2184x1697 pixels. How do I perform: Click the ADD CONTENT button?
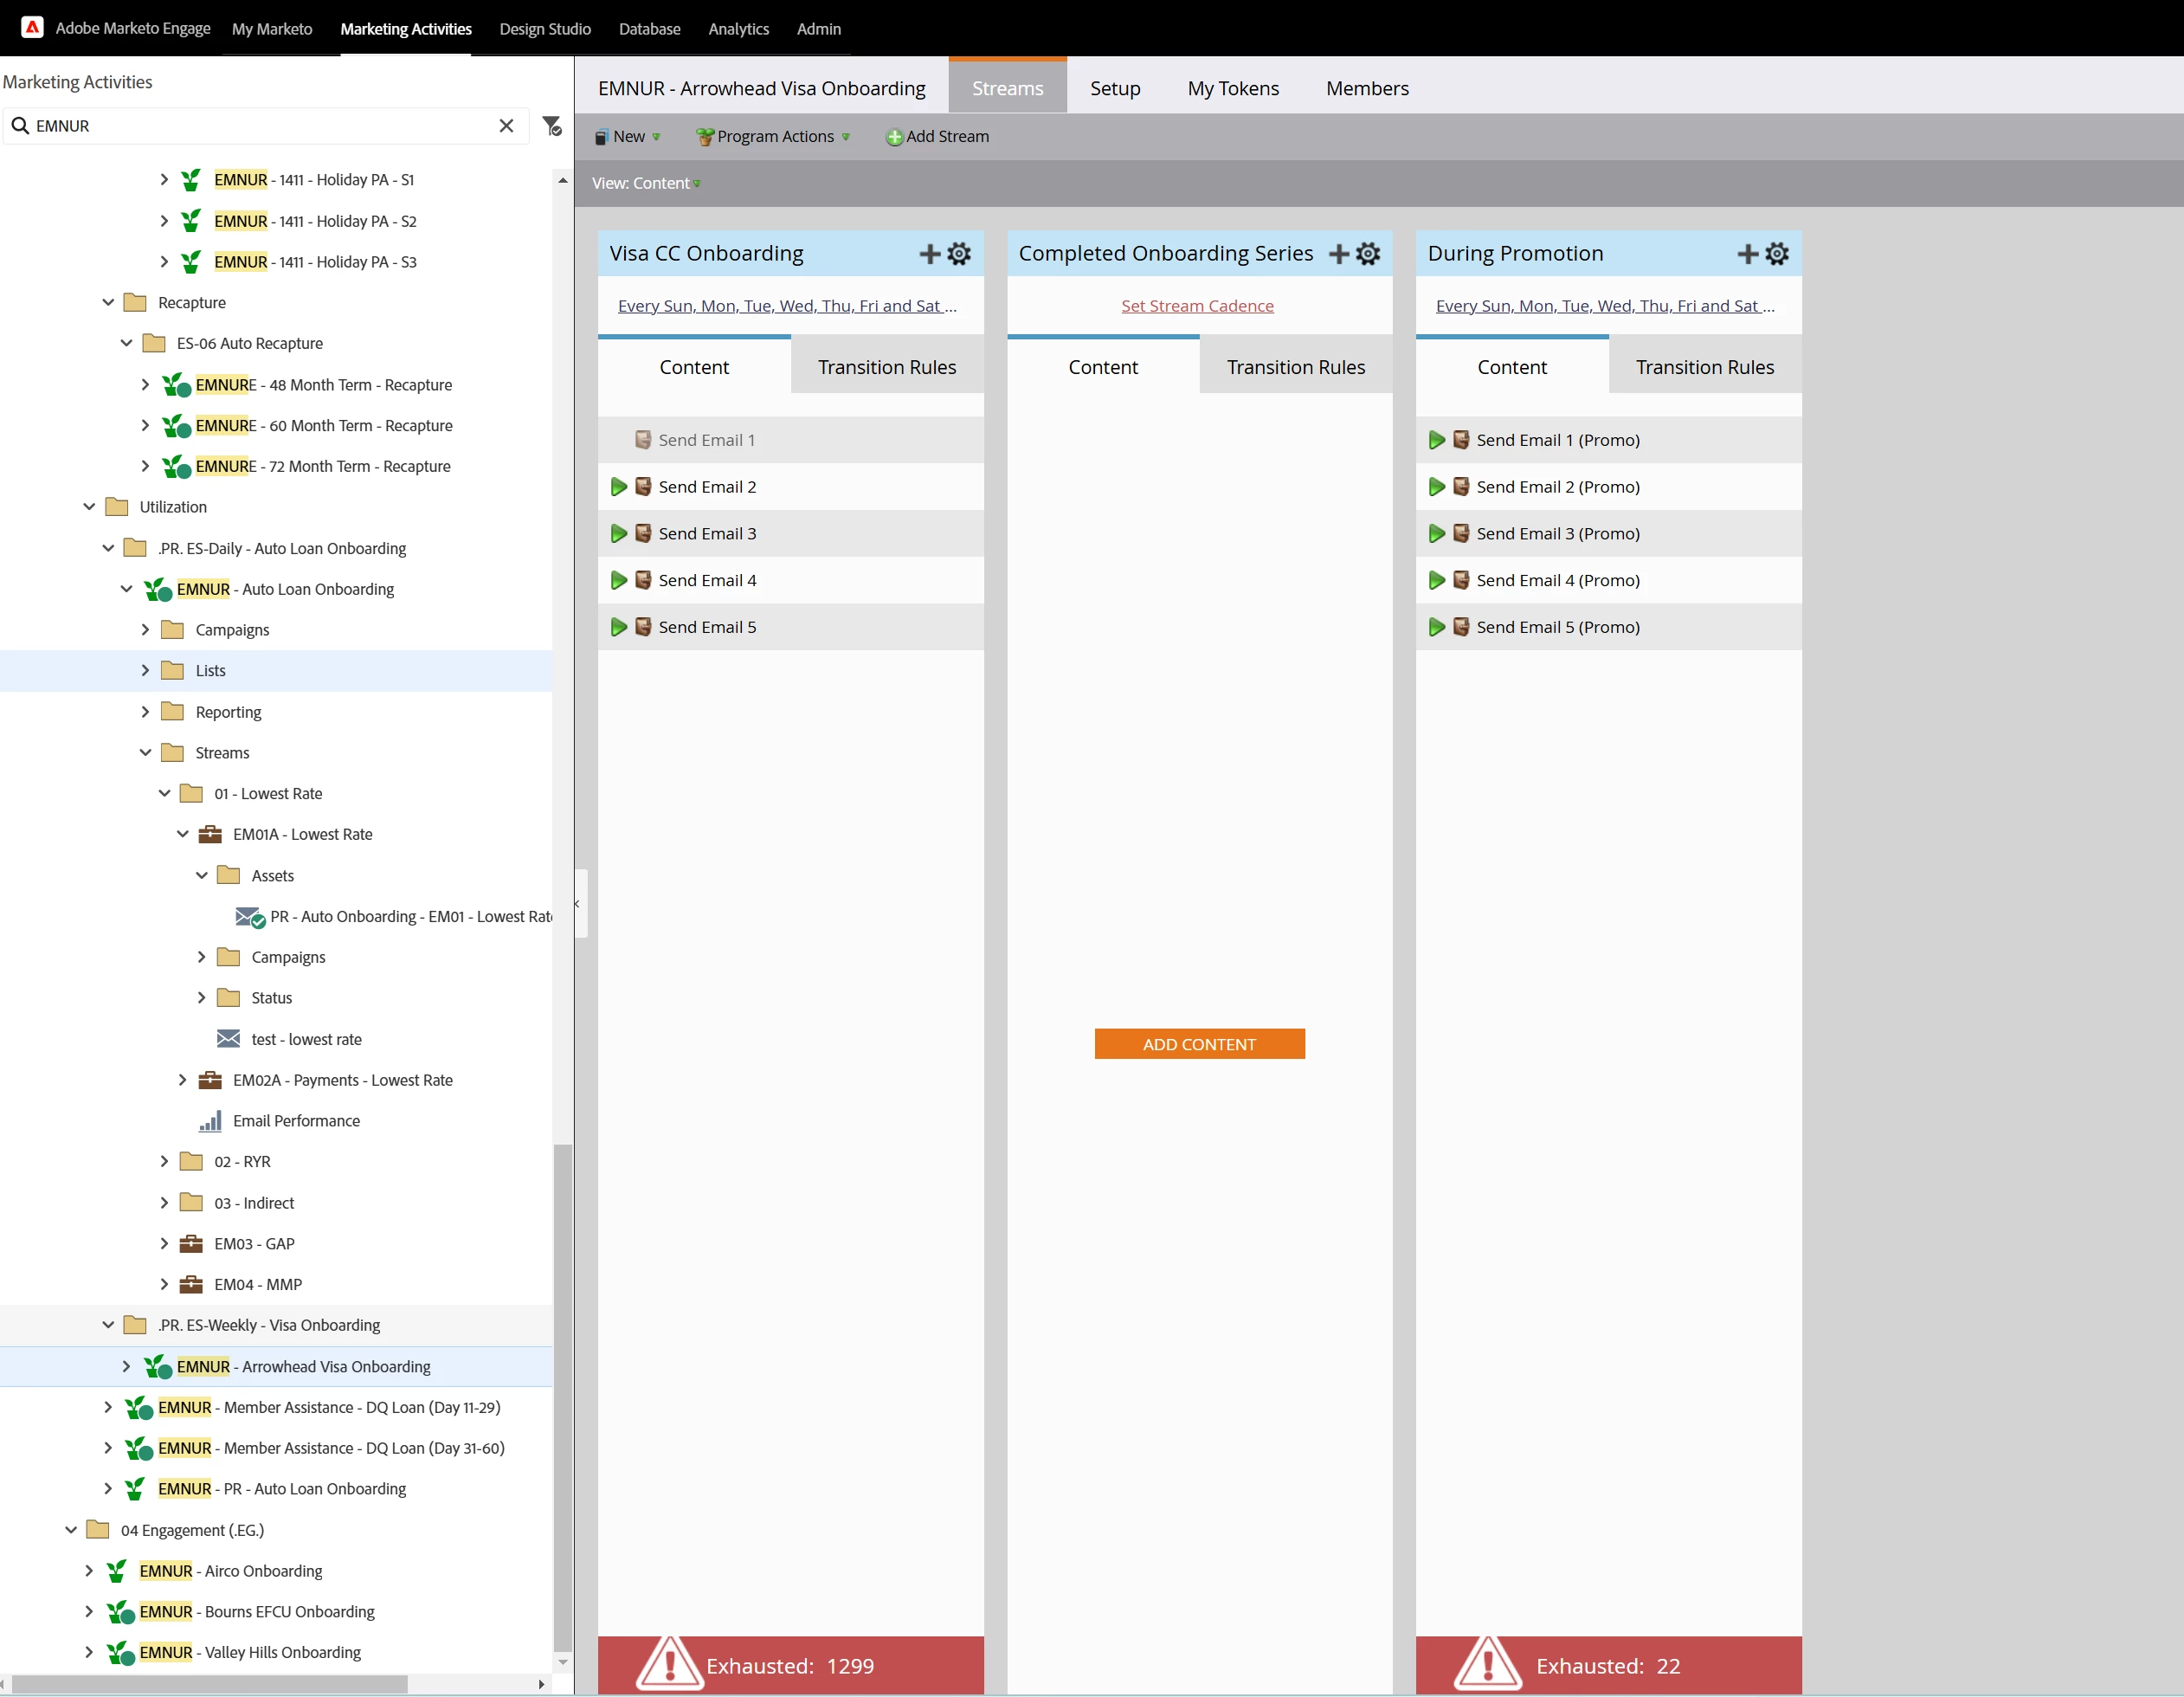pyautogui.click(x=1198, y=1044)
